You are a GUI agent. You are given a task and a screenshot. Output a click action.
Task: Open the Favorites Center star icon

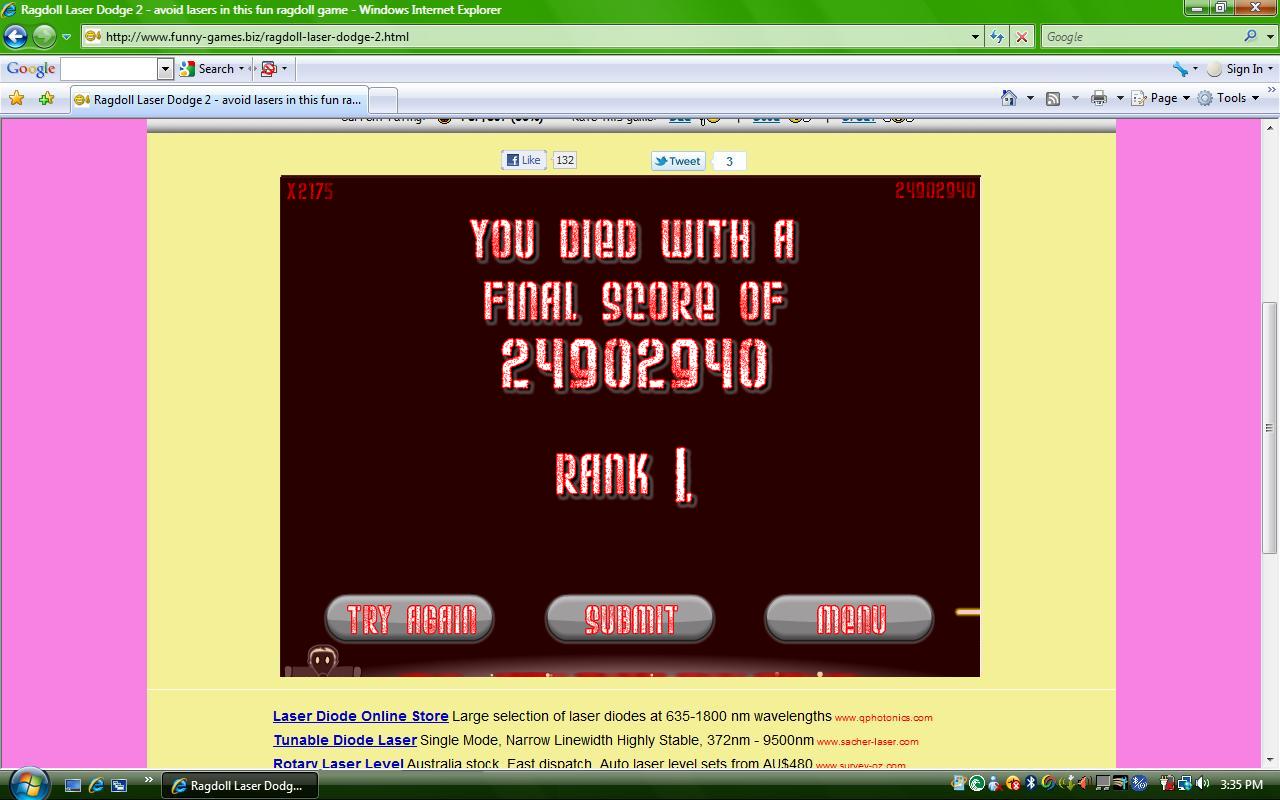[x=16, y=99]
